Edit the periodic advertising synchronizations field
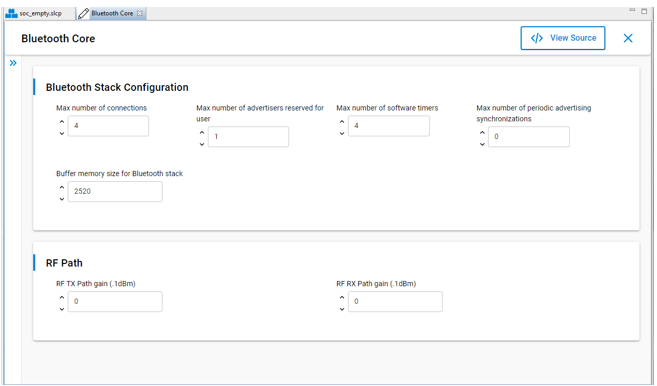This screenshot has height=386, width=657. click(528, 137)
